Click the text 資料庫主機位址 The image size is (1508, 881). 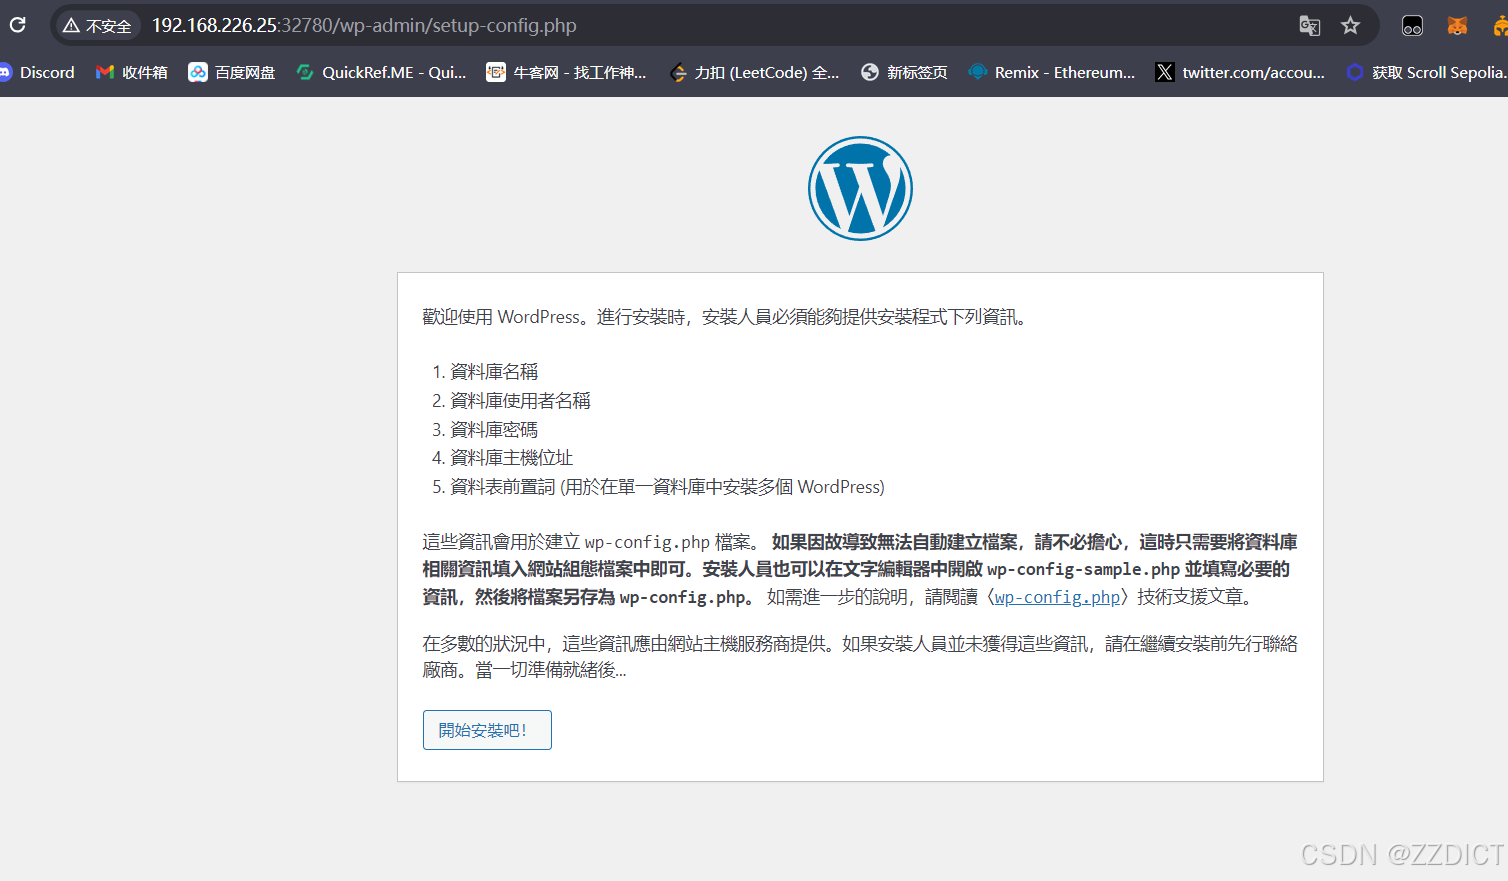coord(511,458)
